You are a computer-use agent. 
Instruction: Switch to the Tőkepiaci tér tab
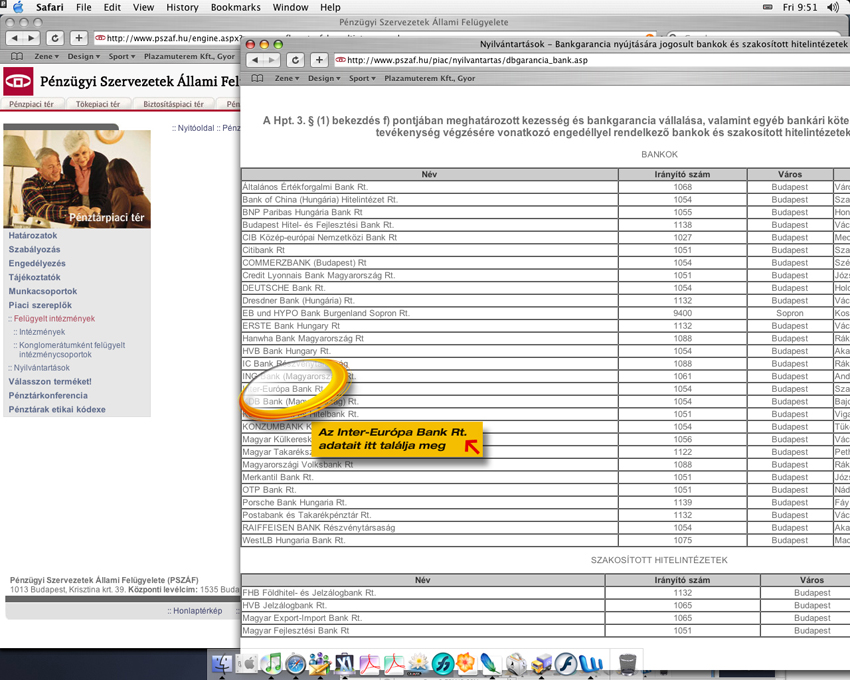pyautogui.click(x=98, y=104)
